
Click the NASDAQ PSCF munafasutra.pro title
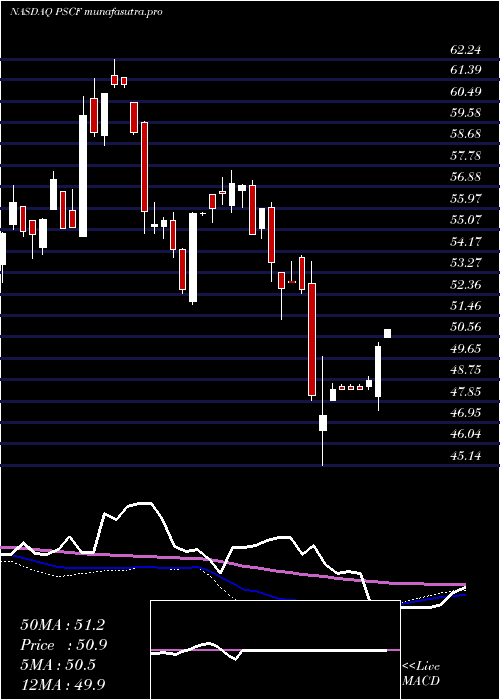coord(86,12)
